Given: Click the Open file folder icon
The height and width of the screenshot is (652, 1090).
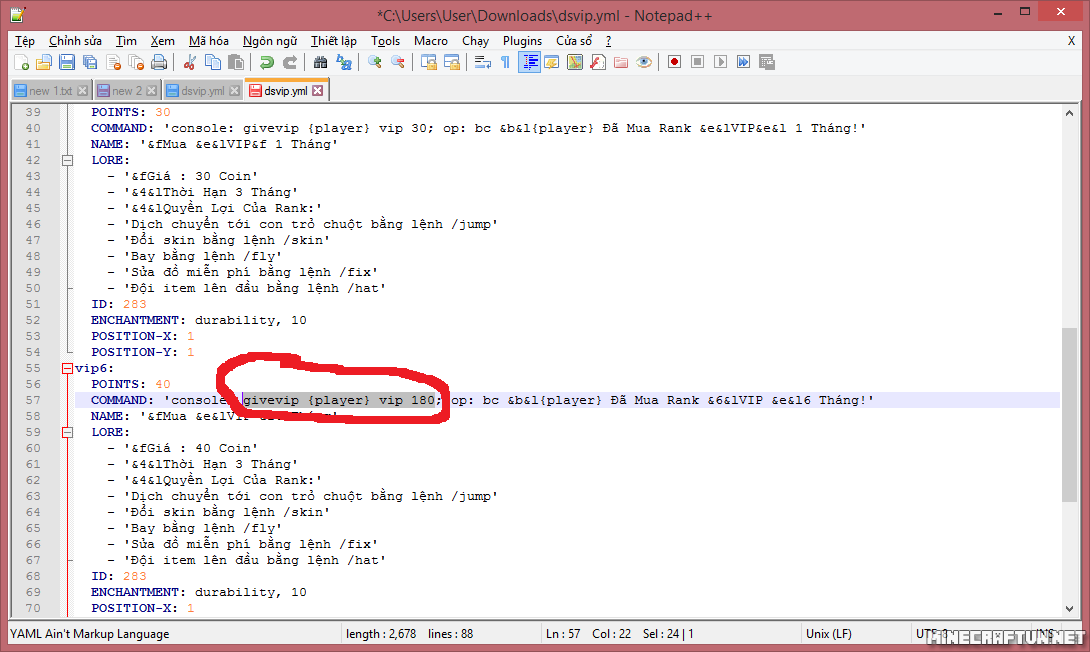Looking at the screenshot, I should [x=44, y=63].
